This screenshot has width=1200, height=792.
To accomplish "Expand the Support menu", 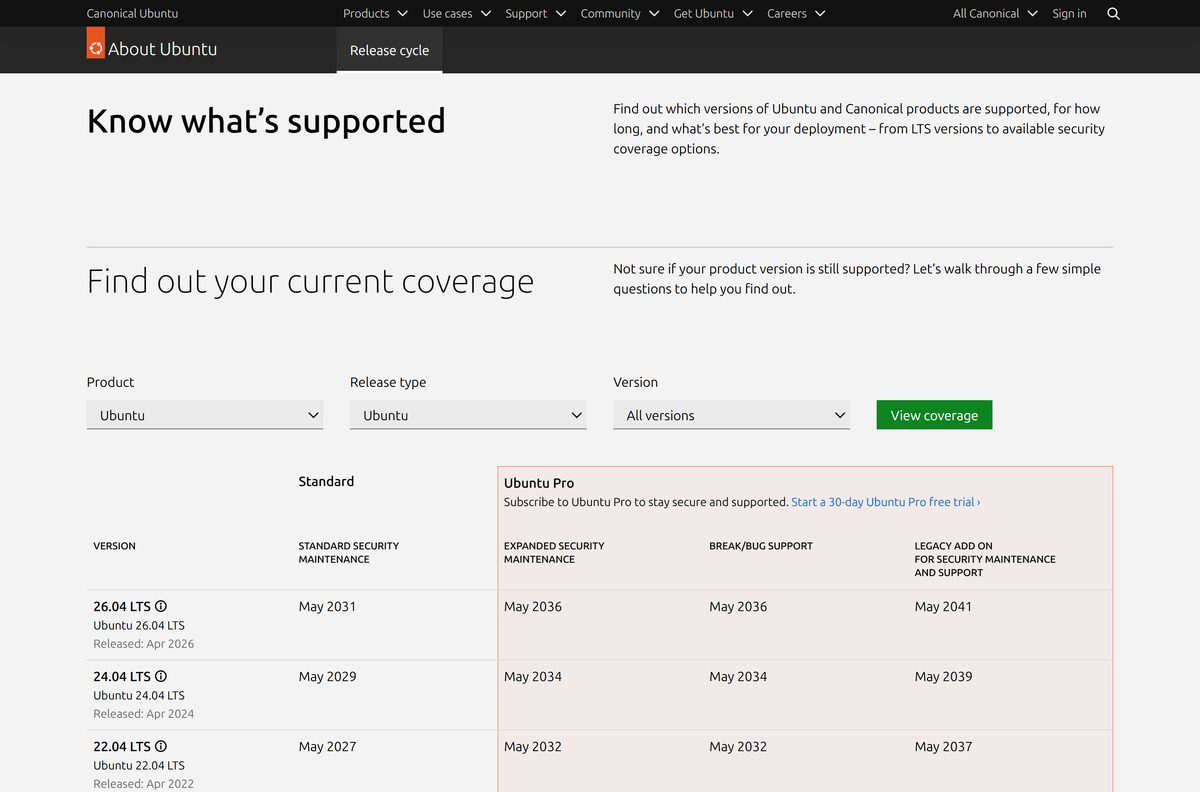I will (x=536, y=13).
